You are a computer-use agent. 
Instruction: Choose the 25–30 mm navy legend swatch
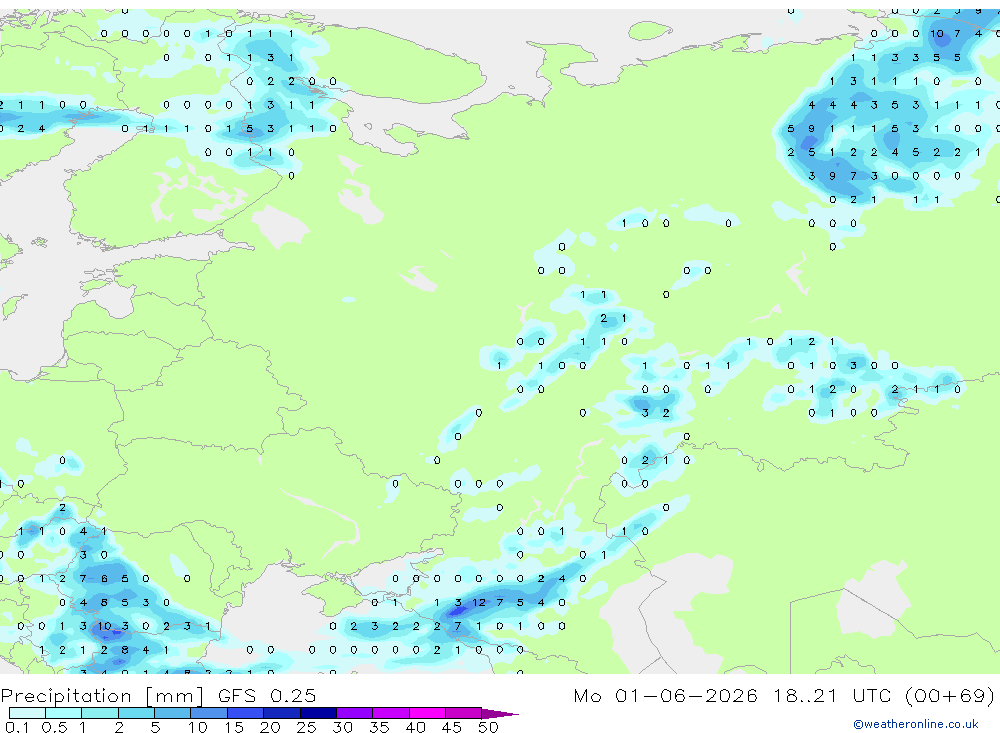tap(318, 713)
